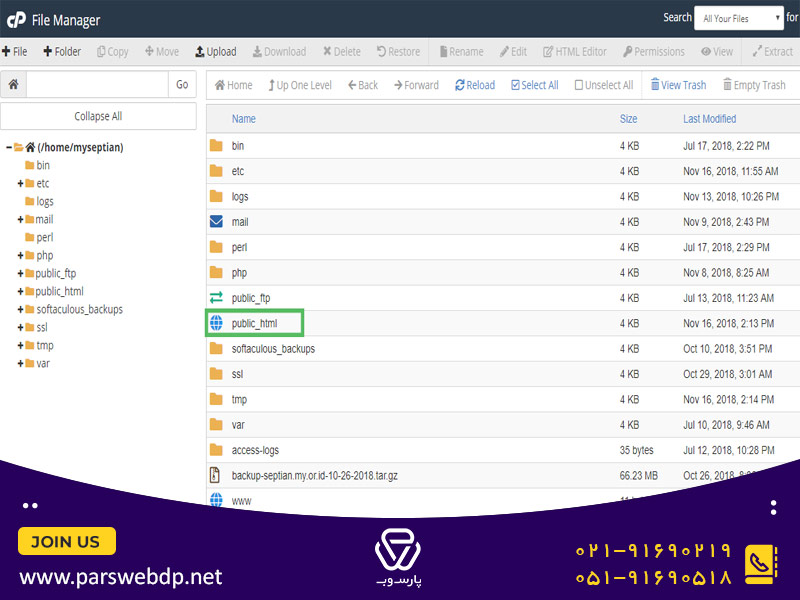
Task: Click the Go button
Action: 182,84
